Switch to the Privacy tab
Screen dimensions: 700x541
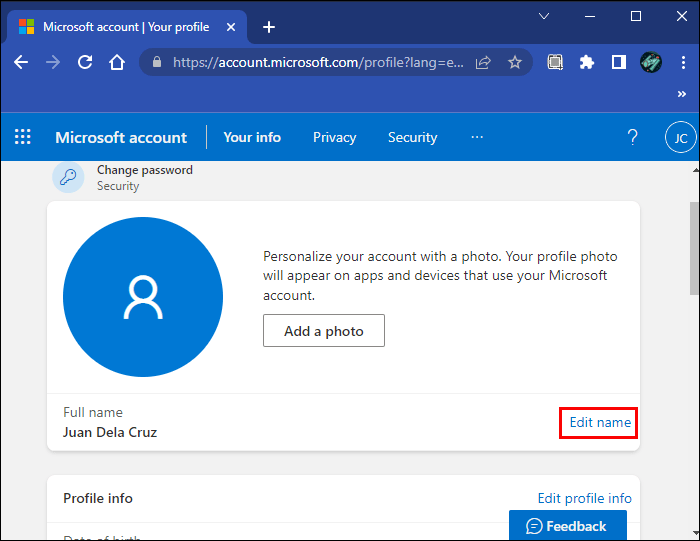pyautogui.click(x=334, y=137)
